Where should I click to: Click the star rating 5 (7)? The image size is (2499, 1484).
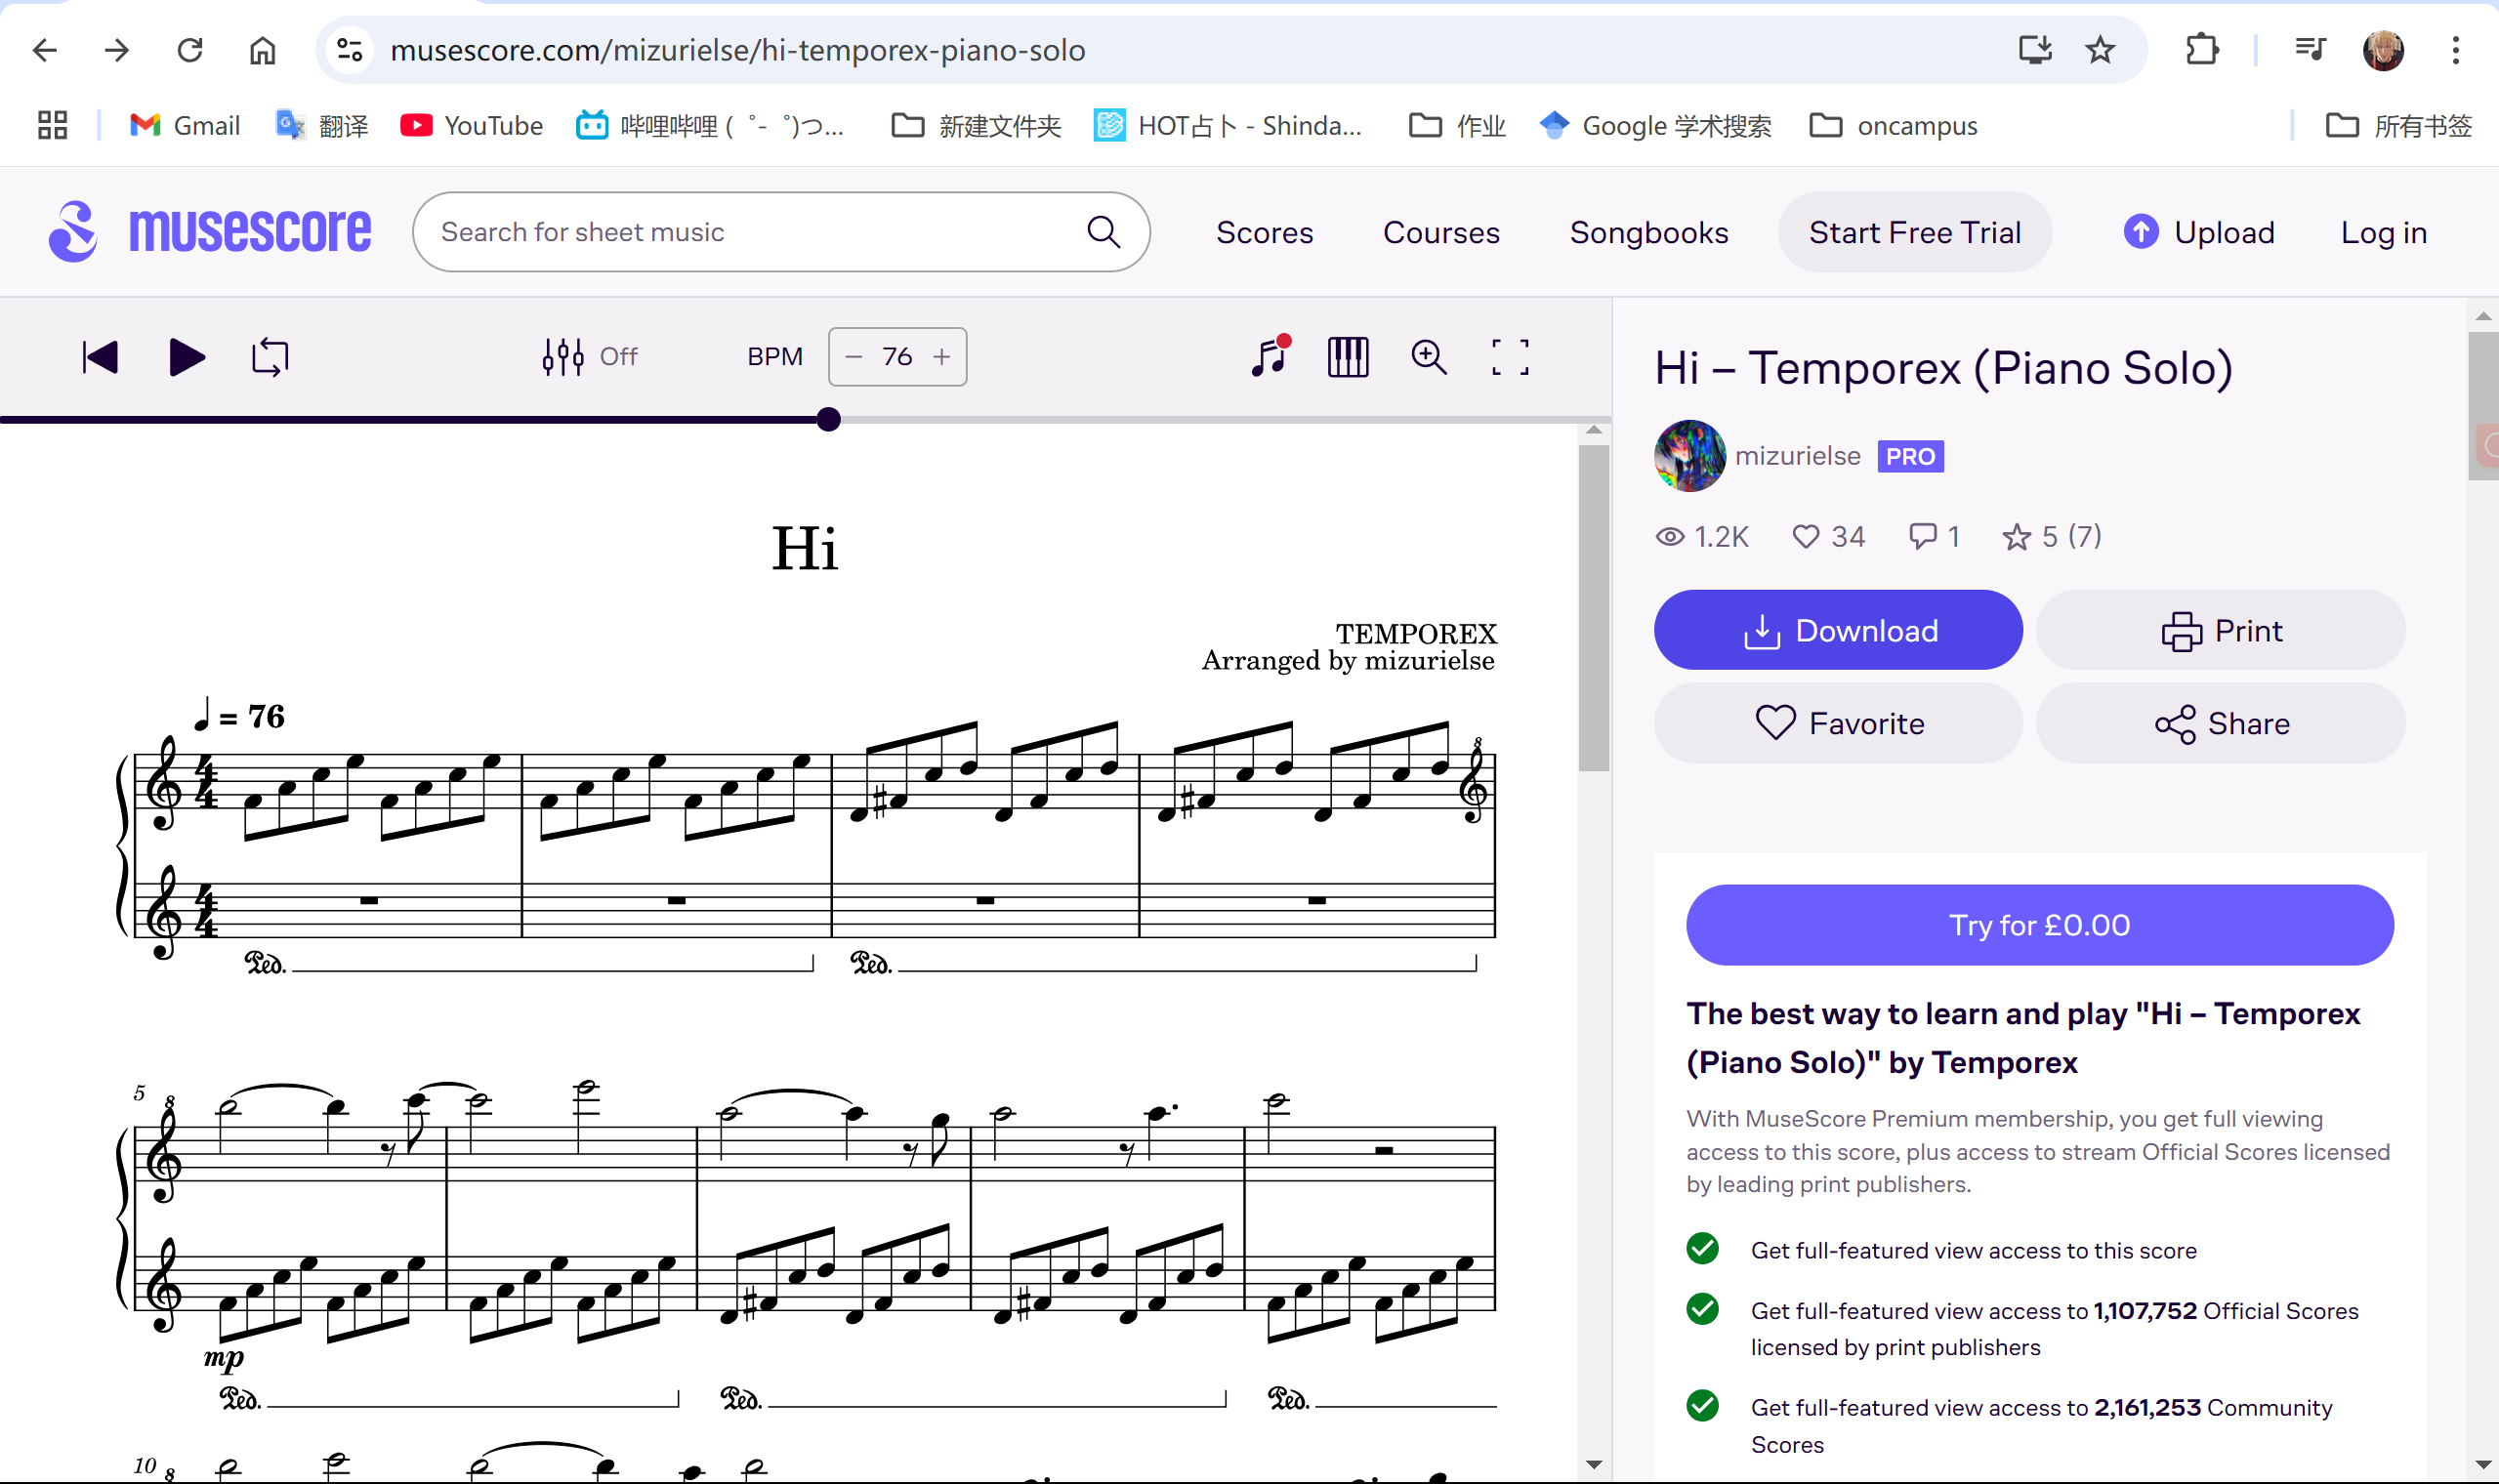coord(2051,537)
